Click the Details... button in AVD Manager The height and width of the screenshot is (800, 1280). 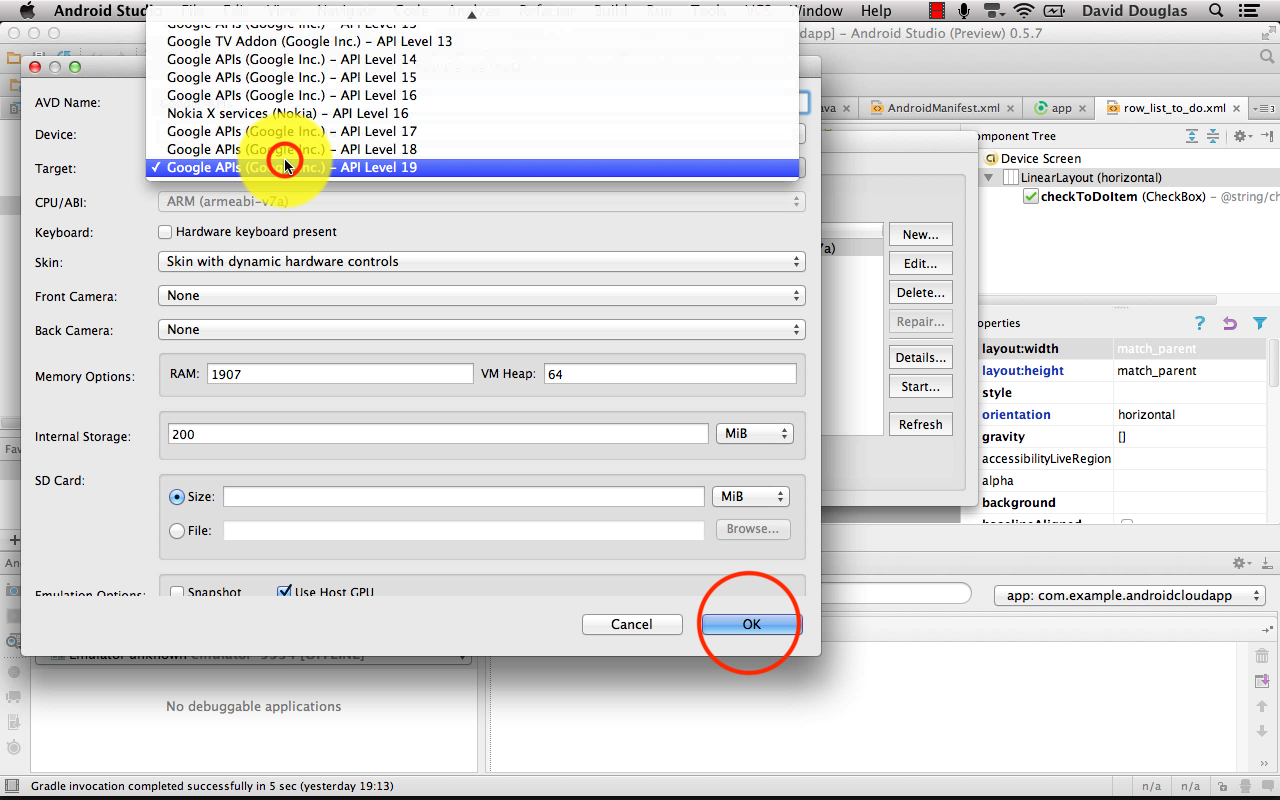(x=920, y=358)
